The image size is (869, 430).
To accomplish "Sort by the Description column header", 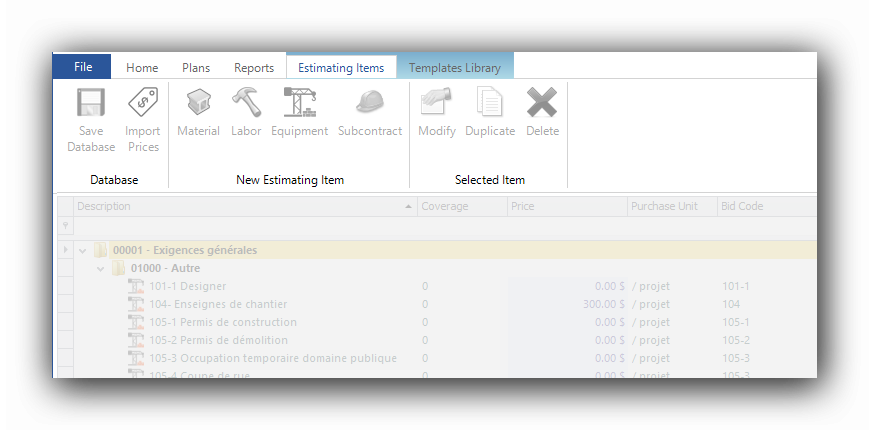I will (x=240, y=207).
